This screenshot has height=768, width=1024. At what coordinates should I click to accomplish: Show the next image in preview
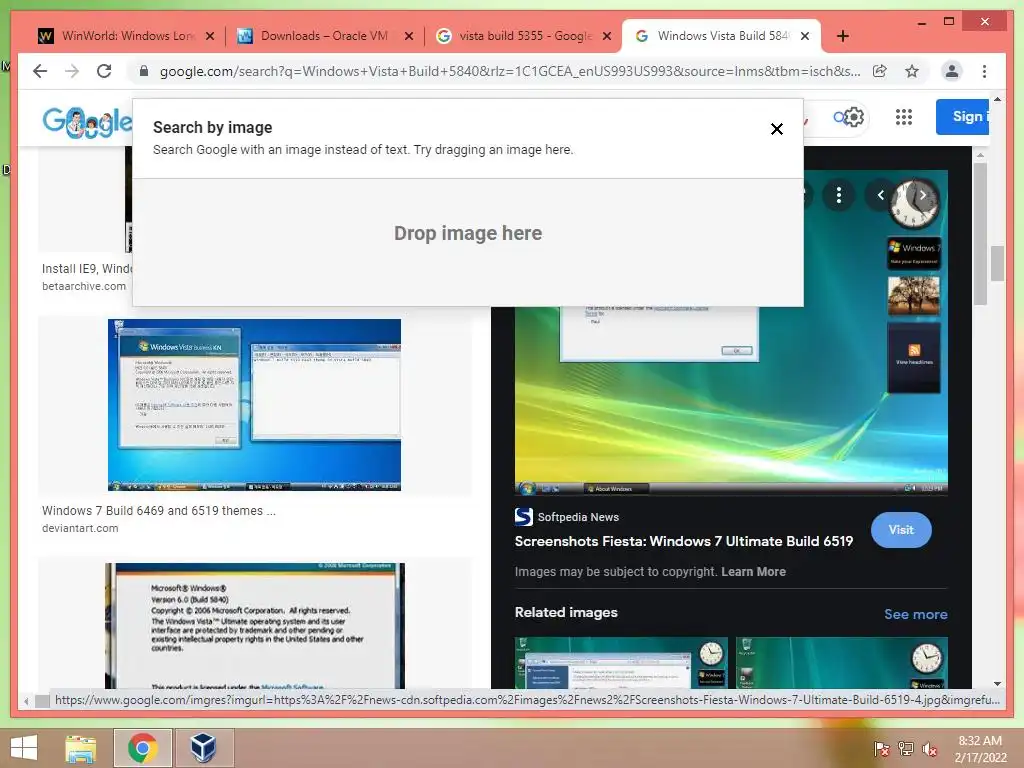pos(922,195)
